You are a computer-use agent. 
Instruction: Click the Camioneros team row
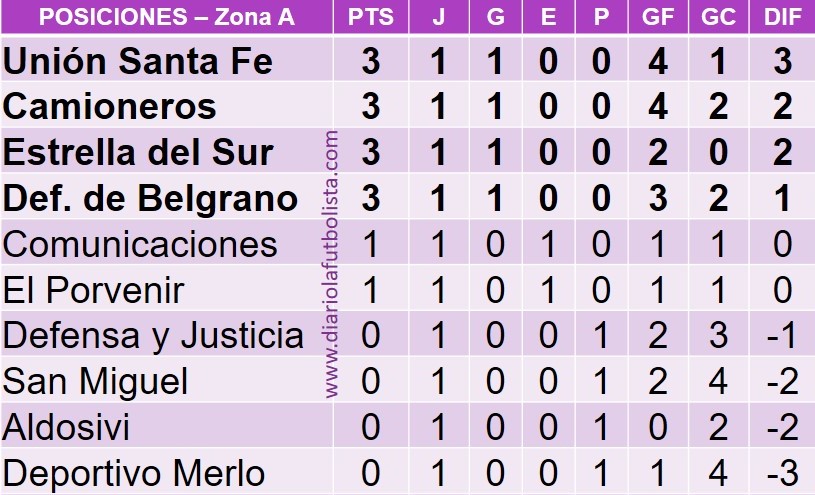(x=408, y=106)
